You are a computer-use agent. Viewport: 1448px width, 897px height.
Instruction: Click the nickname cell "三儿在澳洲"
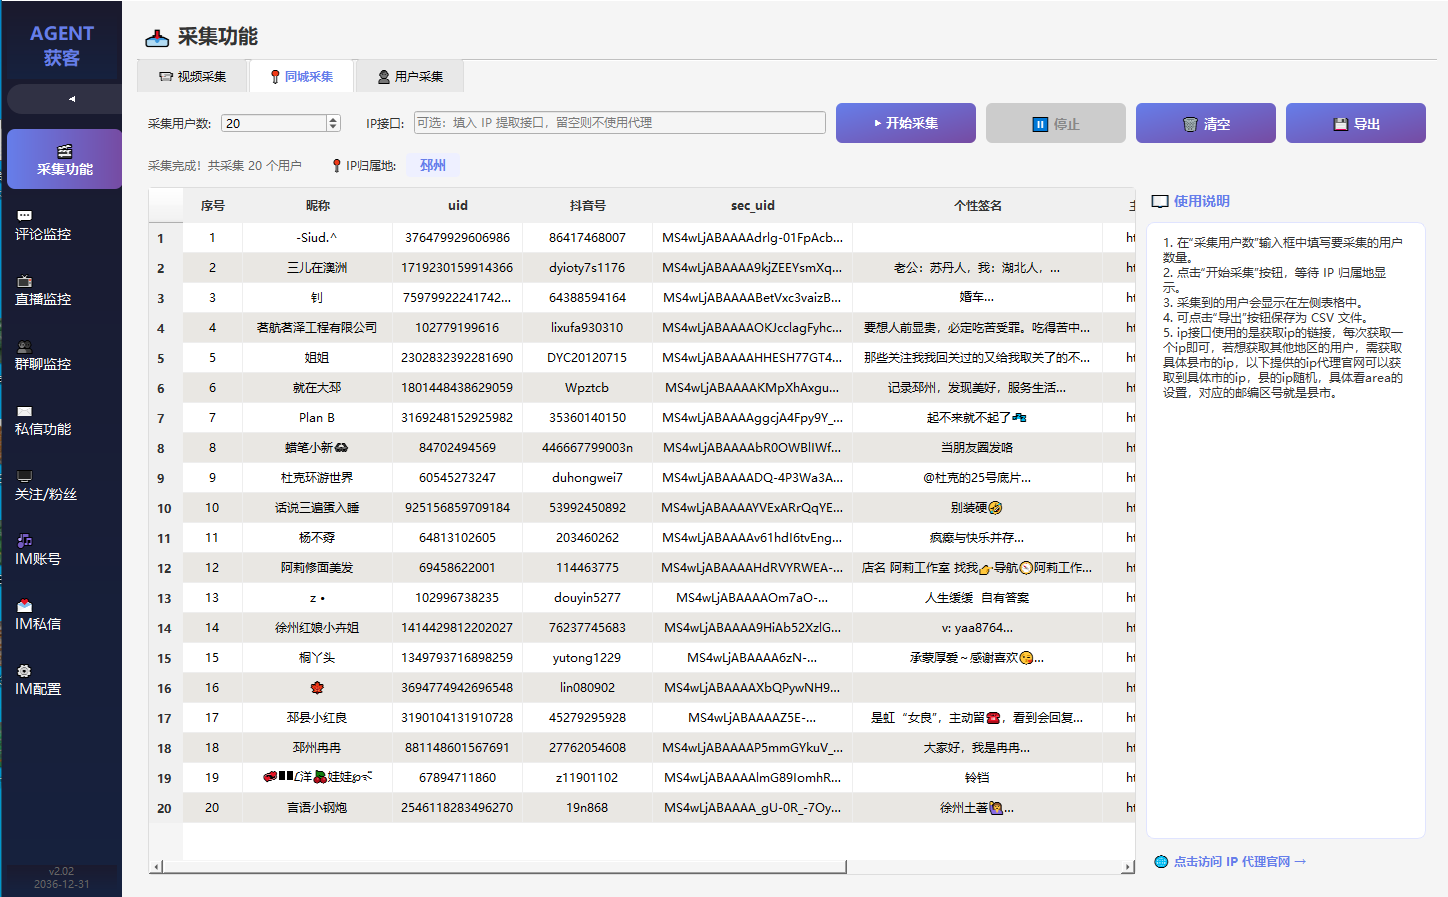[317, 268]
